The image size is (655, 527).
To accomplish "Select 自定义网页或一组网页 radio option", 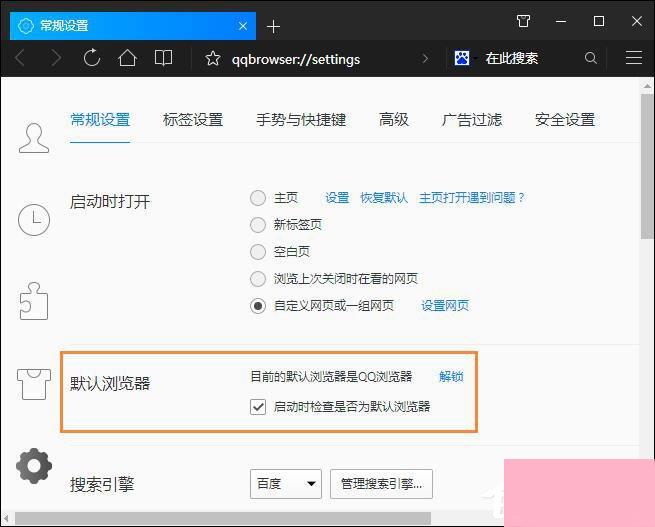I will coord(258,306).
